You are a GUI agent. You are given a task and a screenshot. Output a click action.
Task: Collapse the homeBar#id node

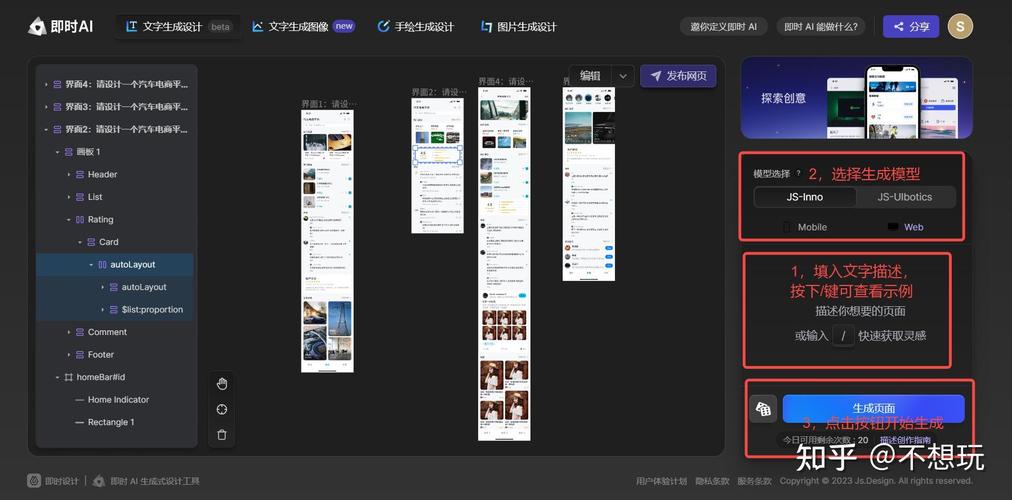point(57,377)
